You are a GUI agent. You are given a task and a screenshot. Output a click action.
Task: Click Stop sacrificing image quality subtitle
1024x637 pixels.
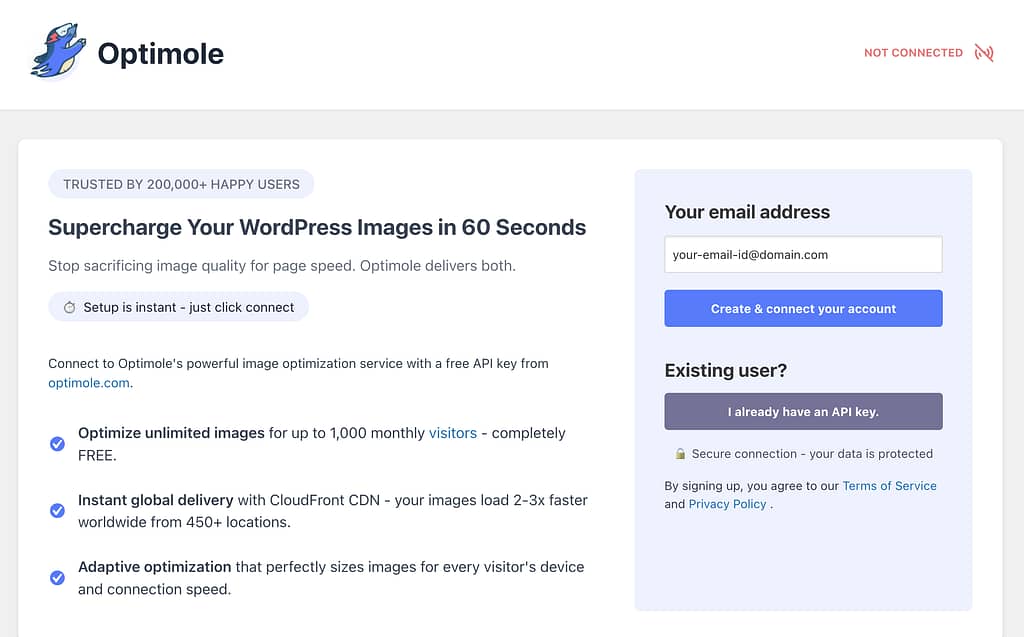point(282,266)
